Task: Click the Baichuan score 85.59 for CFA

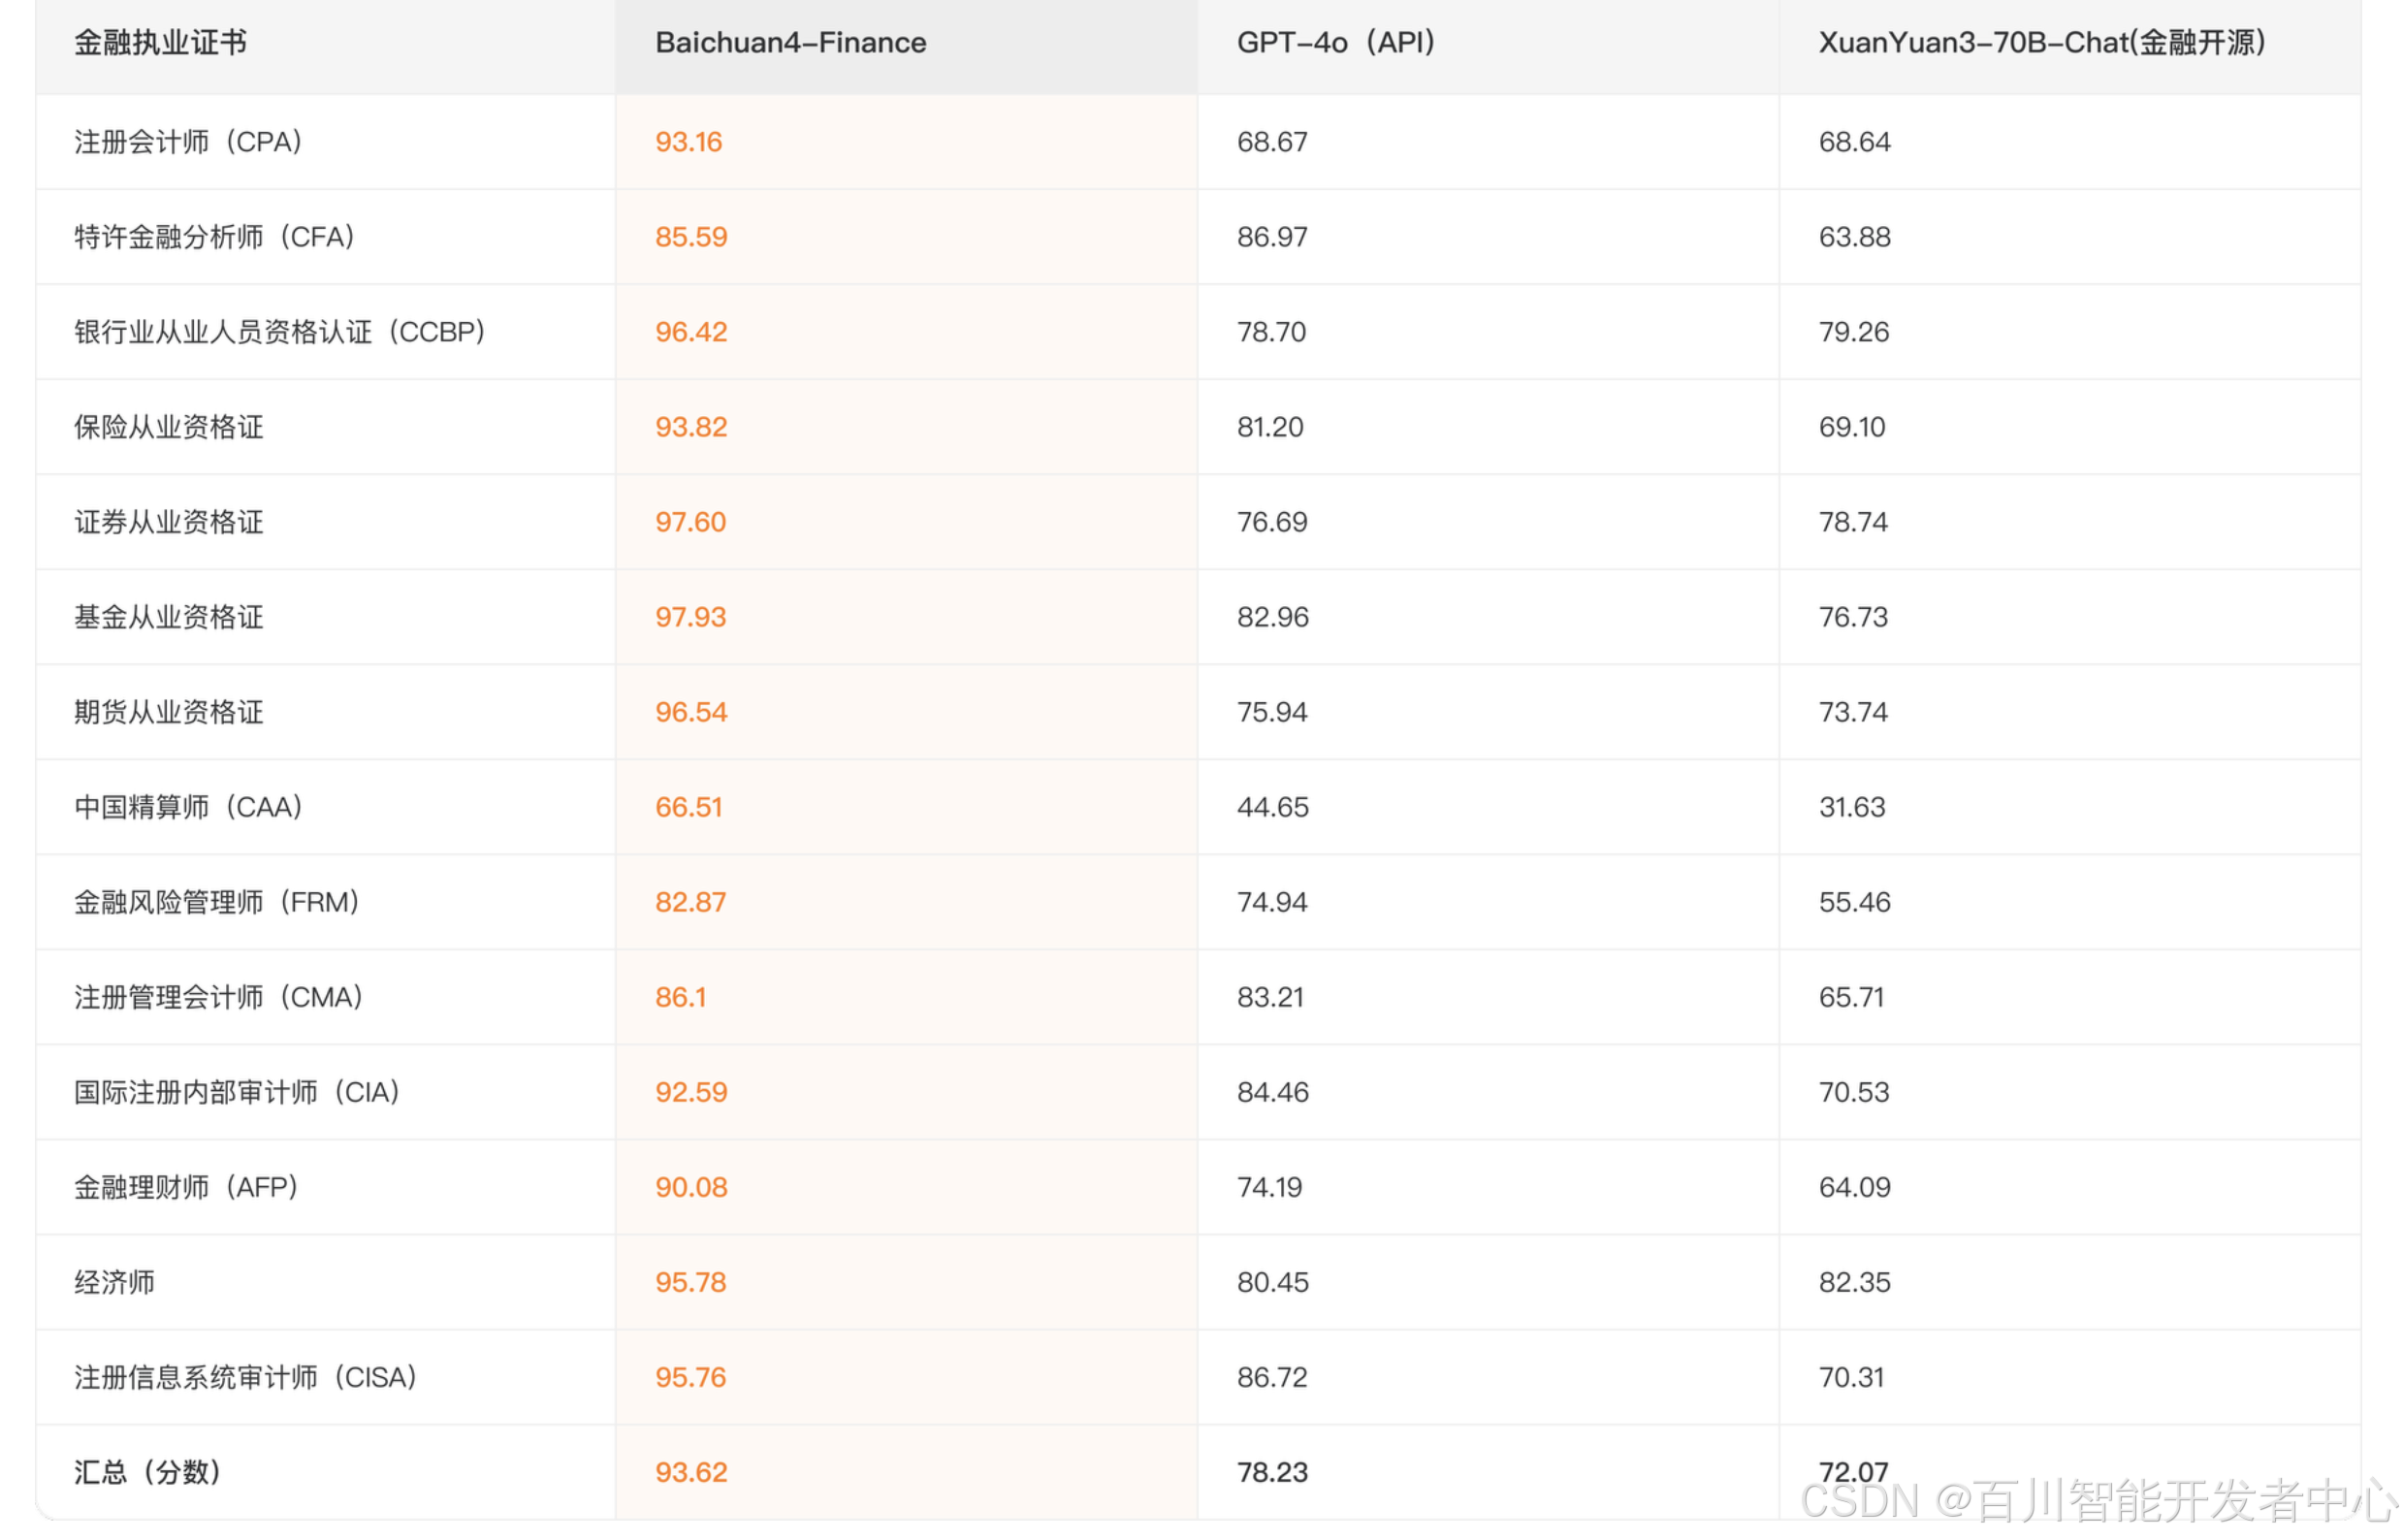Action: click(691, 237)
